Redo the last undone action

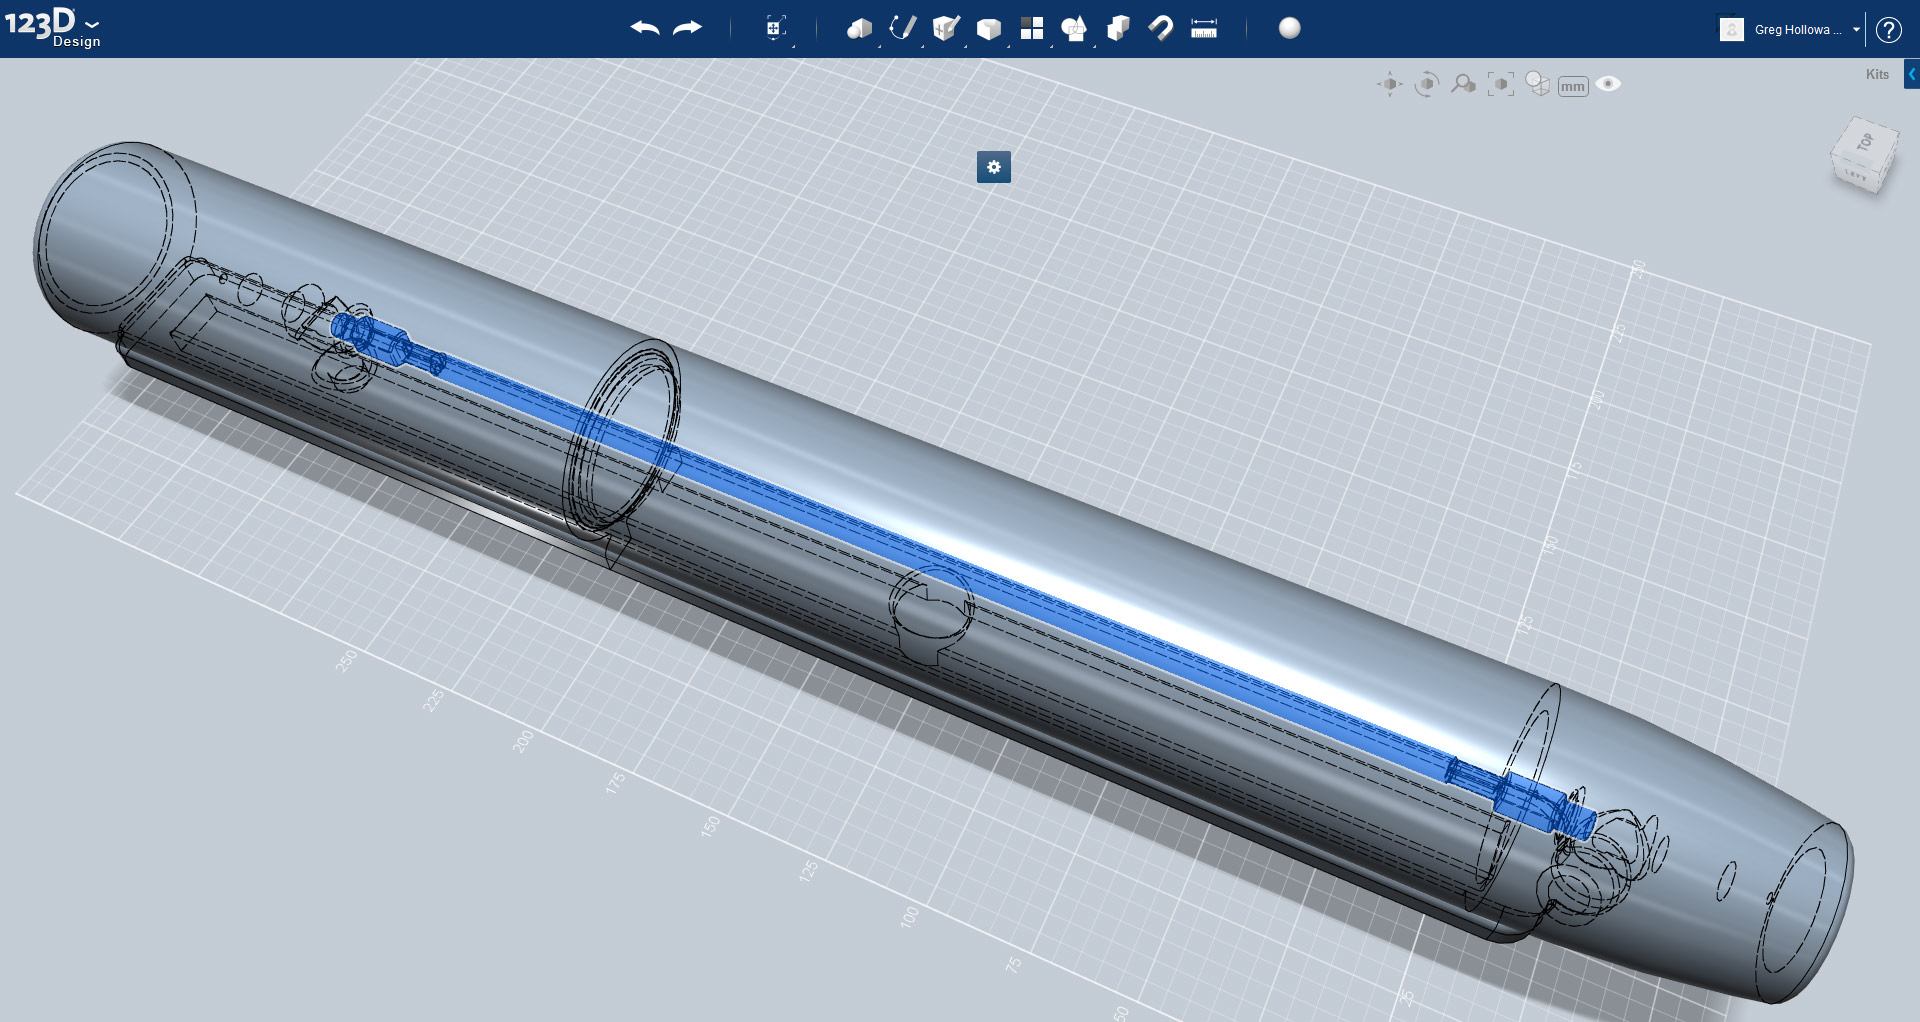point(688,28)
